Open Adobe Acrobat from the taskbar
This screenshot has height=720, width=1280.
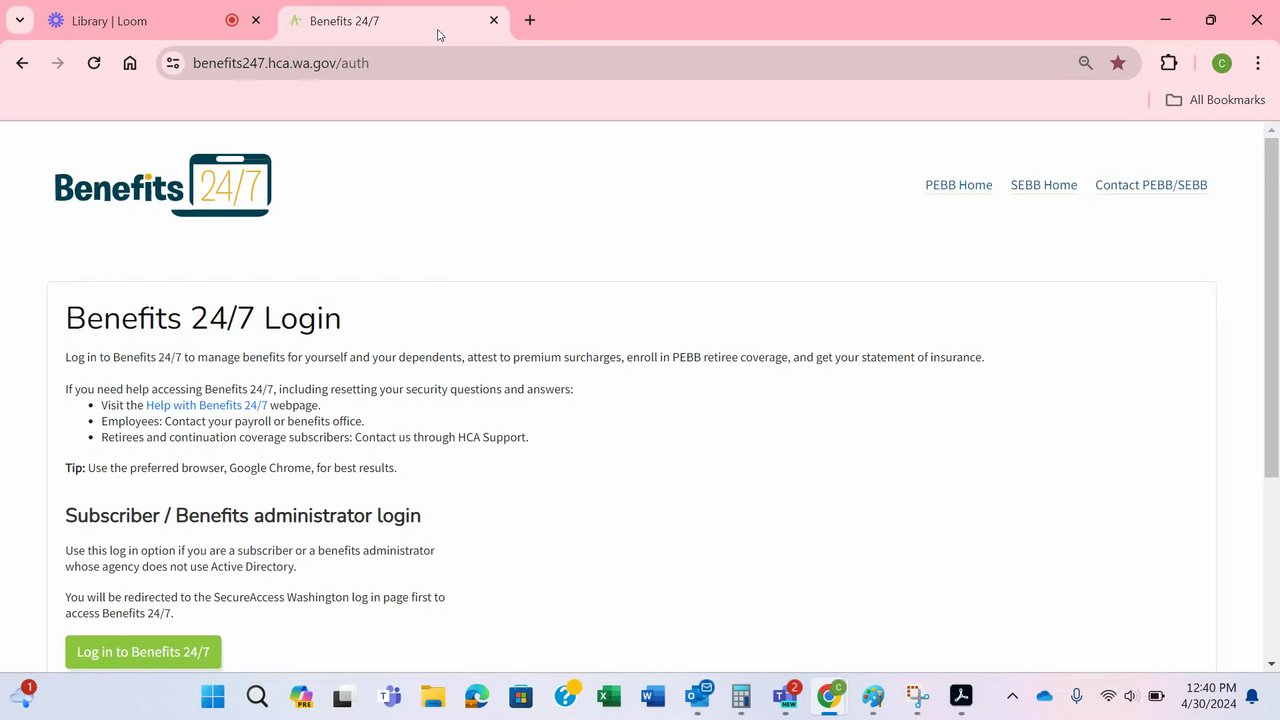(x=961, y=696)
